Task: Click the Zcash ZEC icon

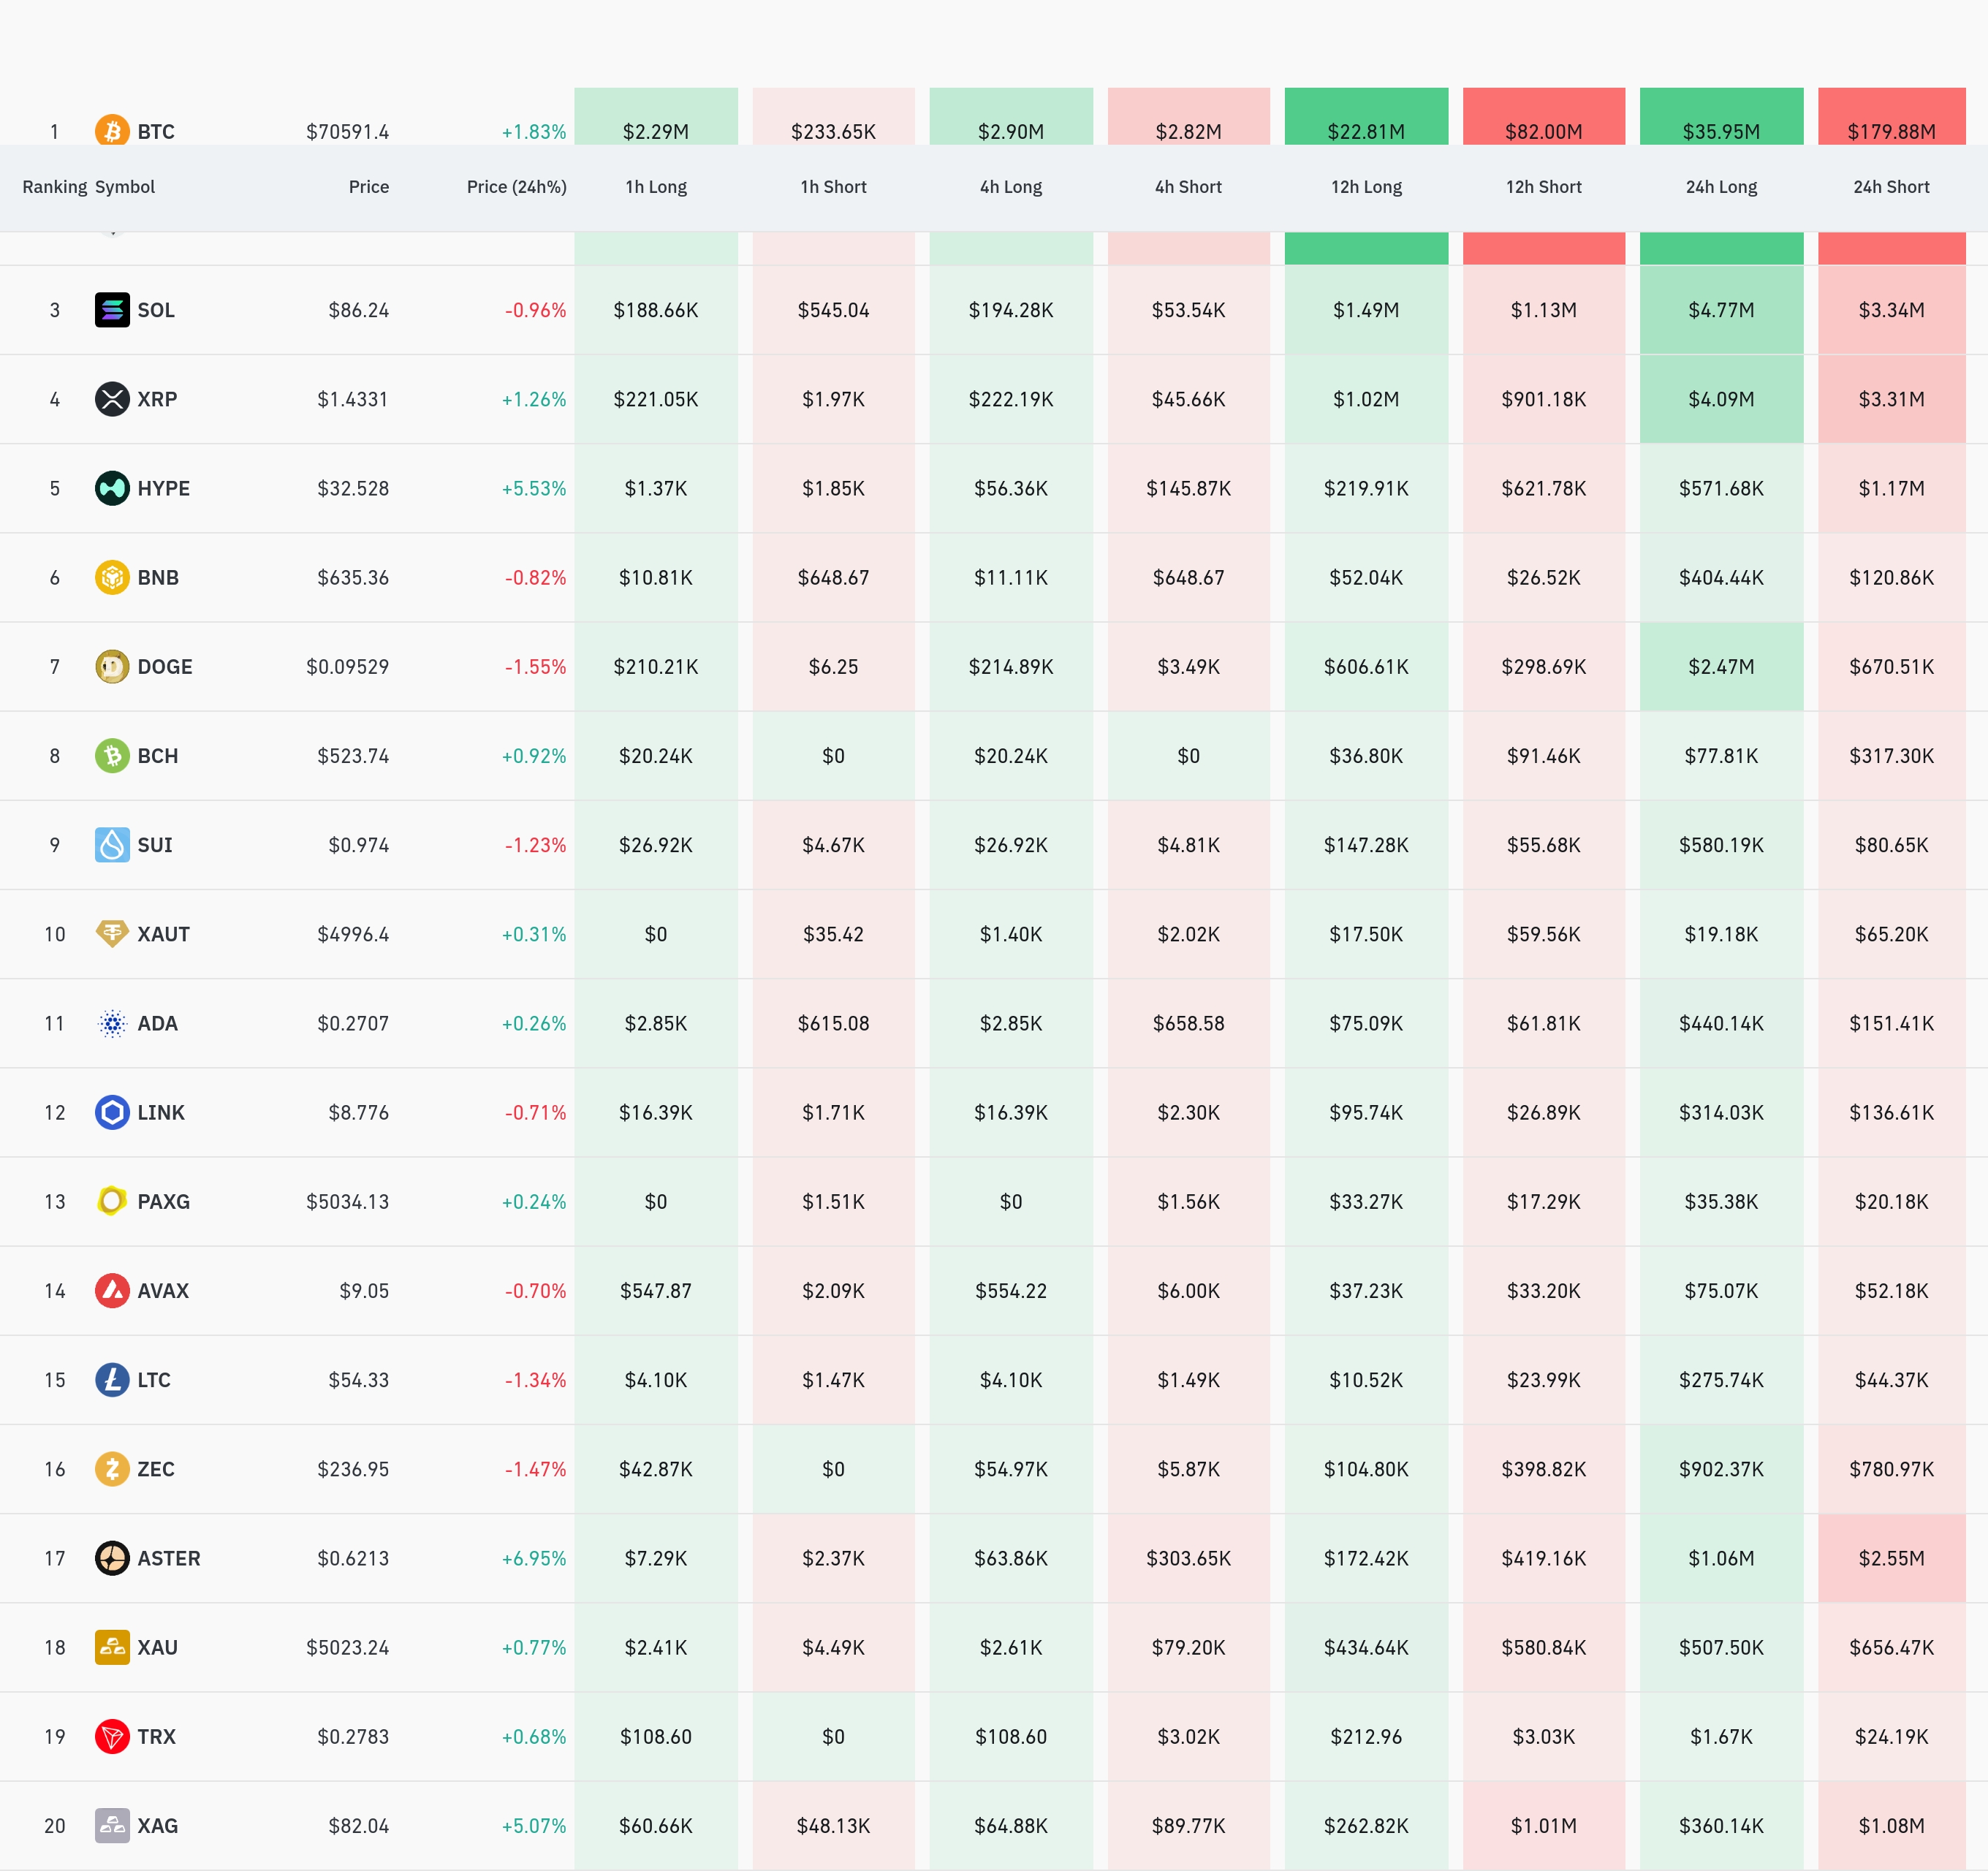Action: coord(112,1469)
